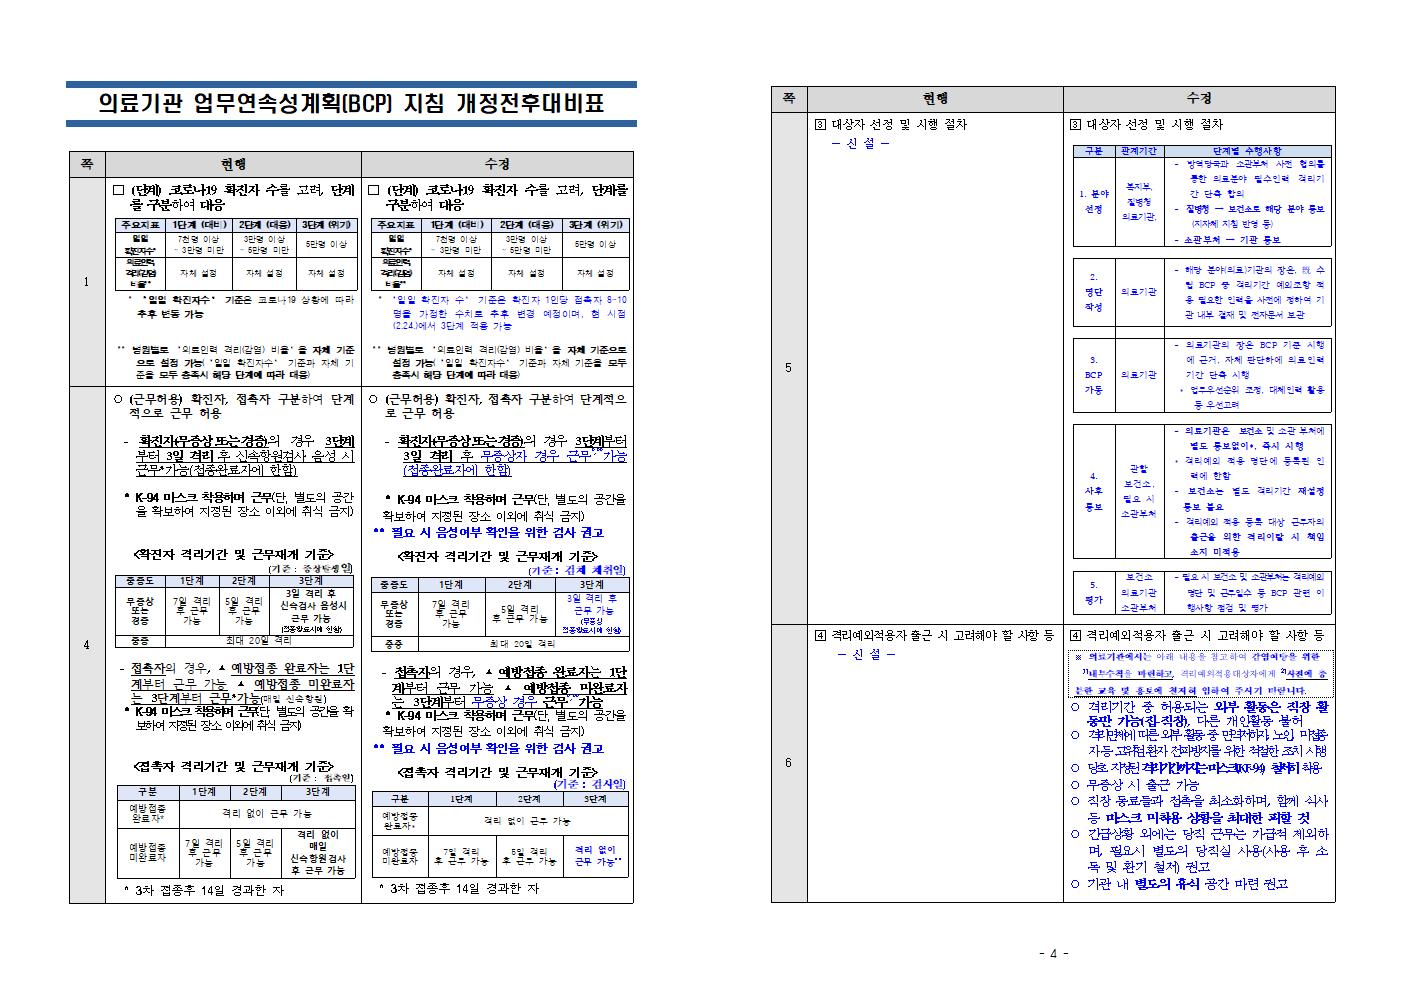Select the "2. 명단 작성" step cell

click(1093, 291)
